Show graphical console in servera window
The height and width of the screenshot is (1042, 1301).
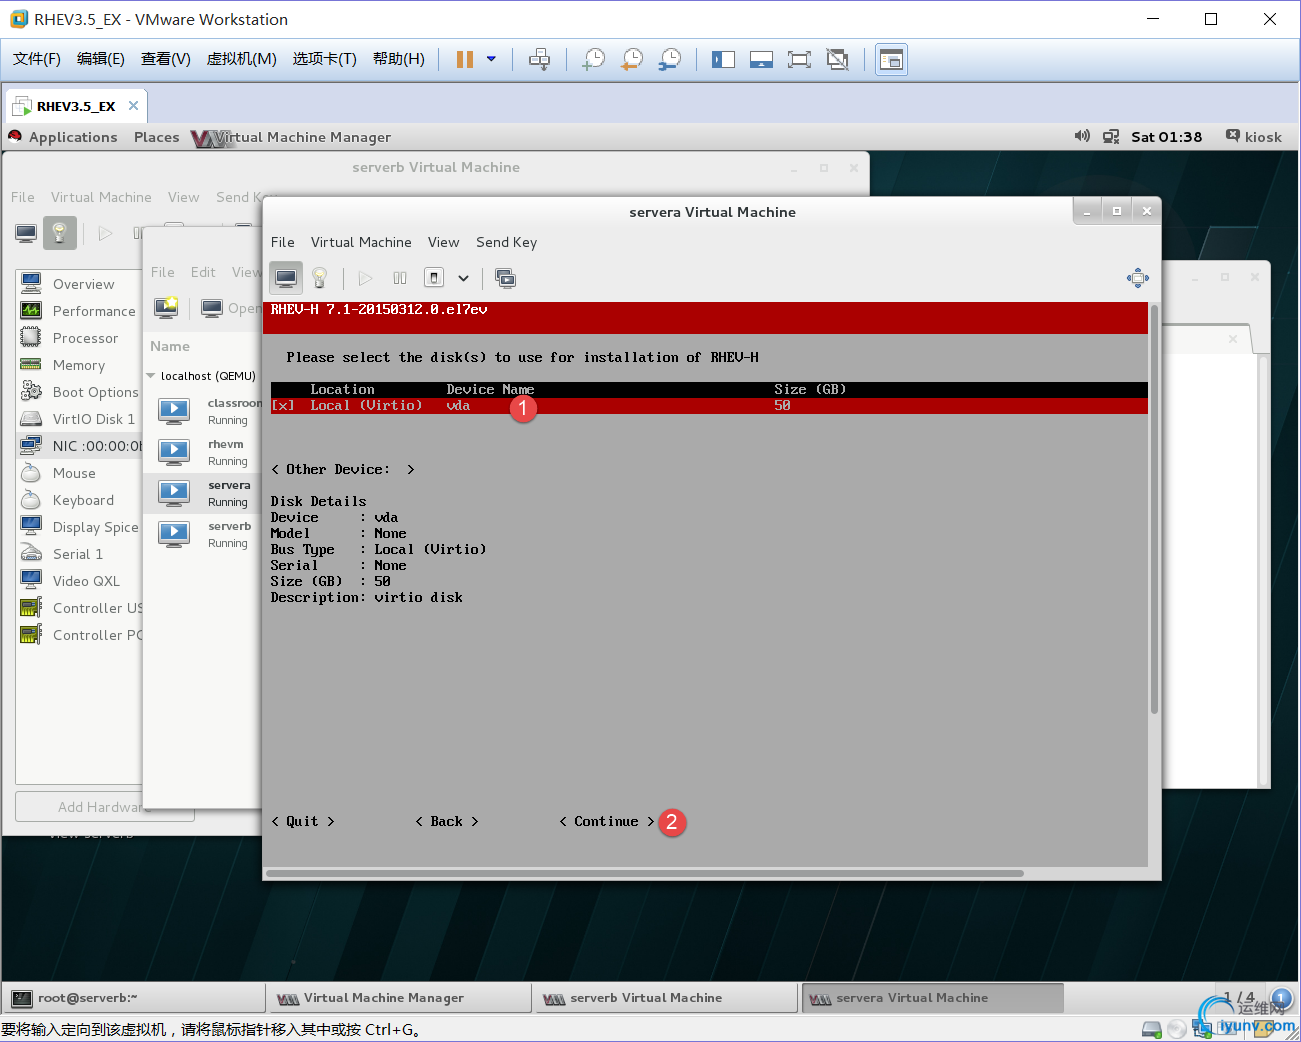point(286,278)
